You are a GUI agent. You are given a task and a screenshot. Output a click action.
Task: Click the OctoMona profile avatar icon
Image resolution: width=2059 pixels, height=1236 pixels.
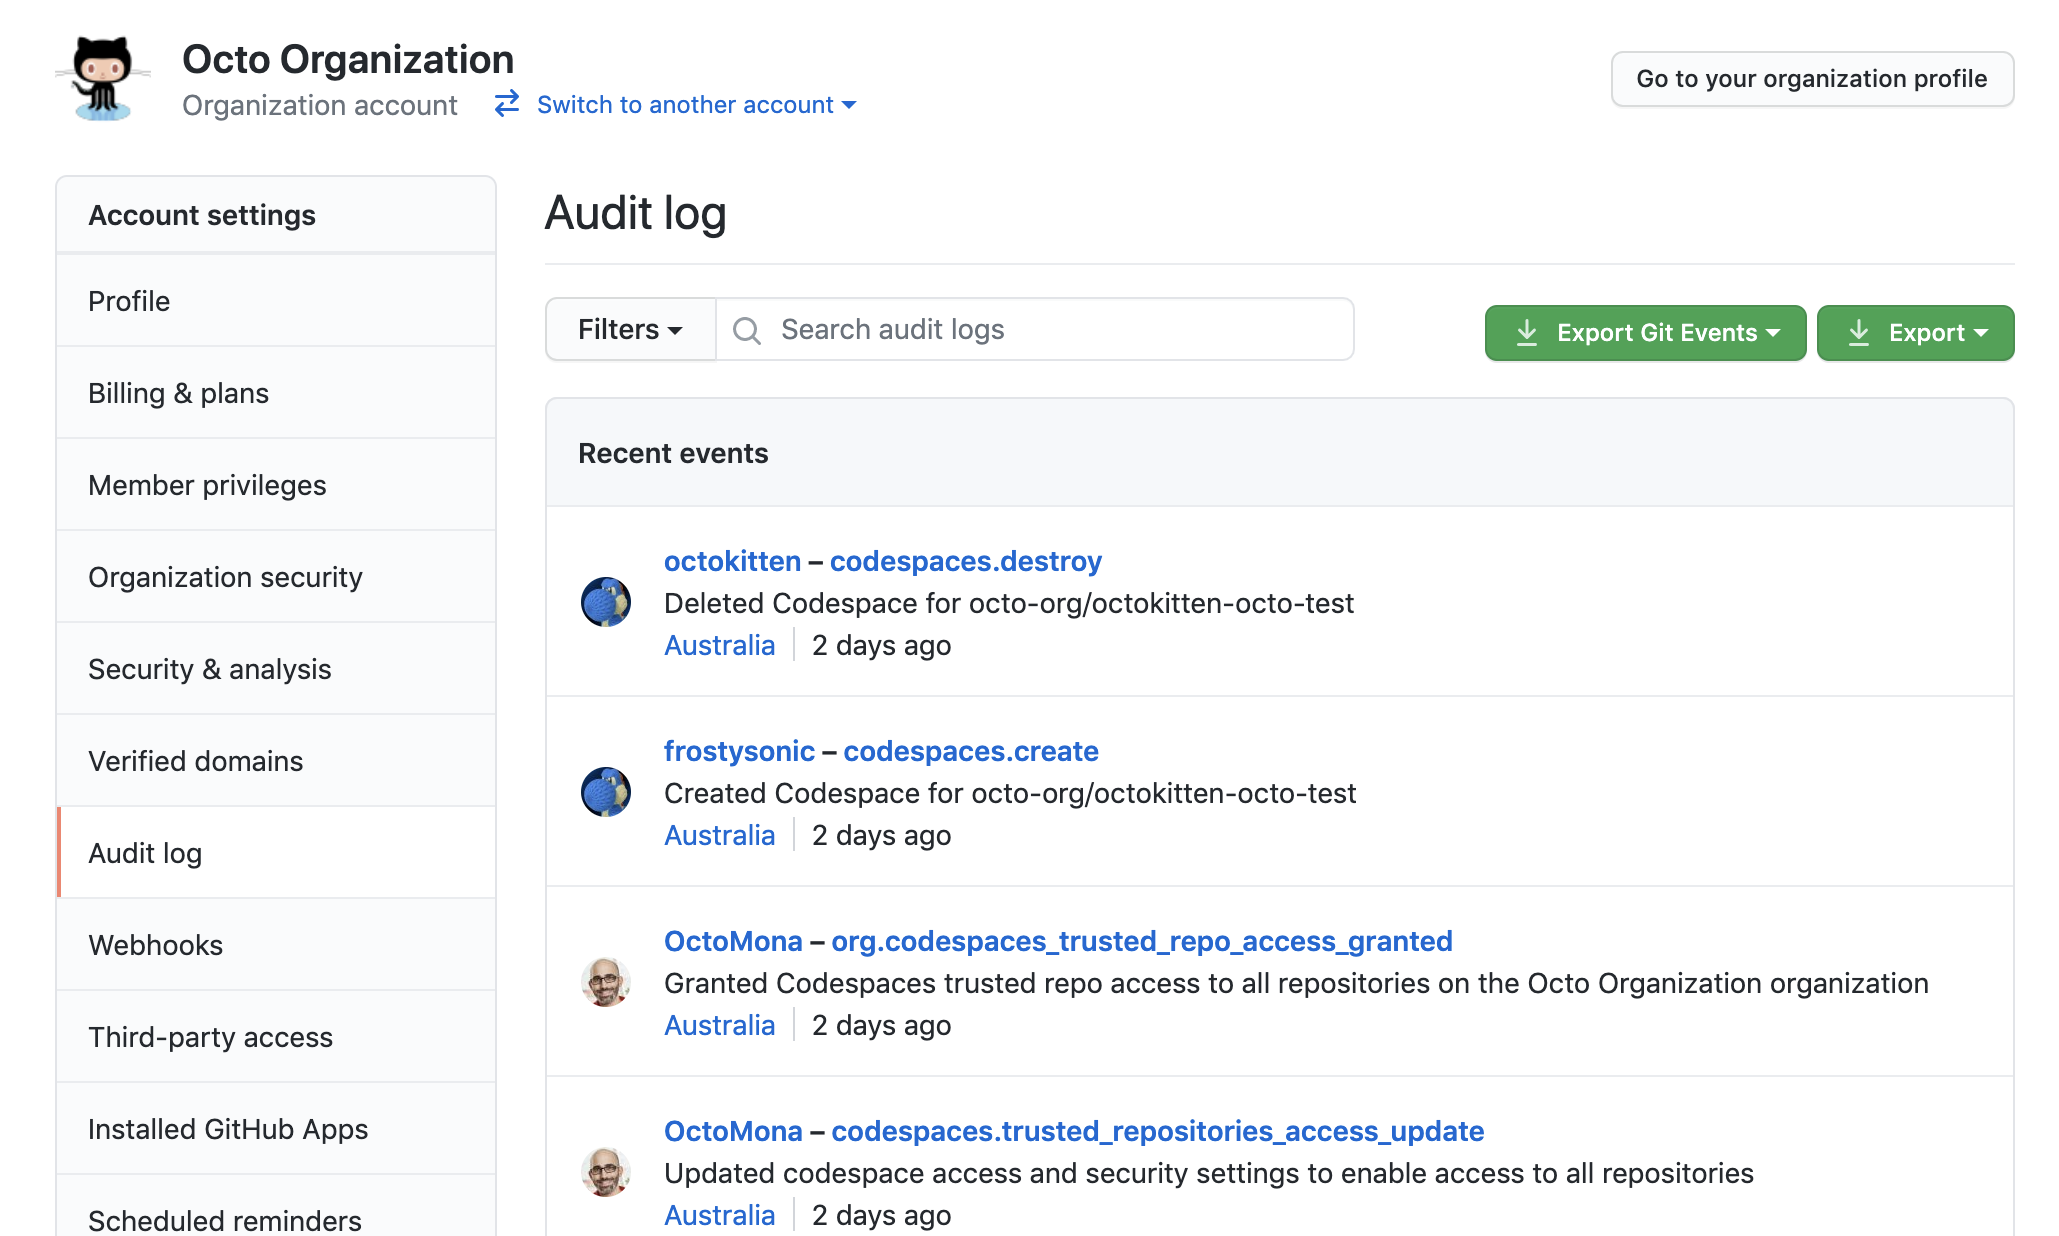[607, 978]
